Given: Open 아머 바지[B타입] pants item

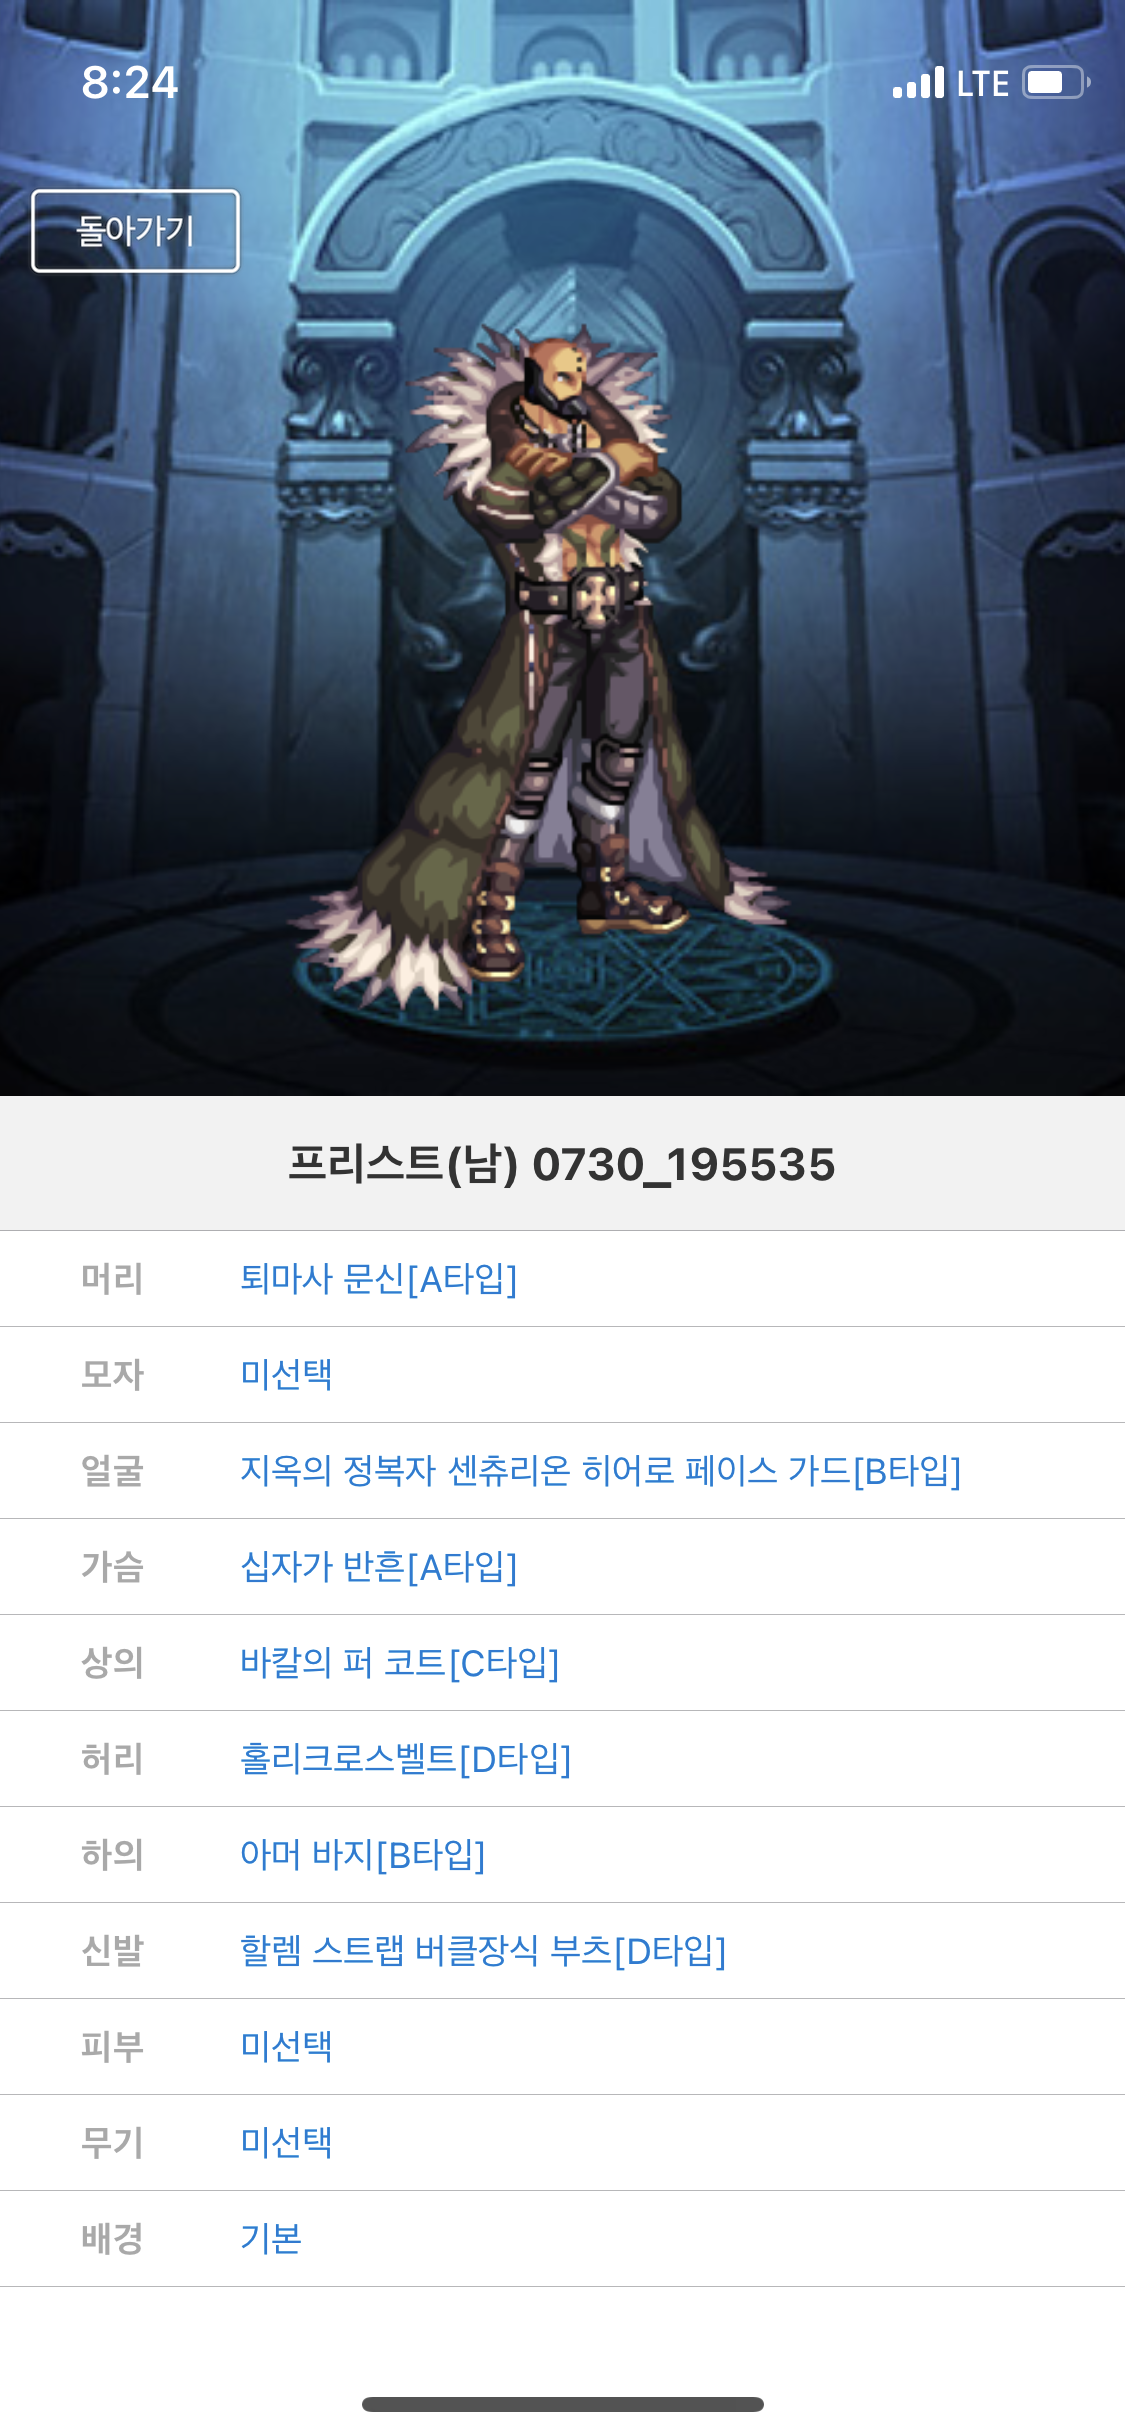Looking at the screenshot, I should [x=362, y=1855].
